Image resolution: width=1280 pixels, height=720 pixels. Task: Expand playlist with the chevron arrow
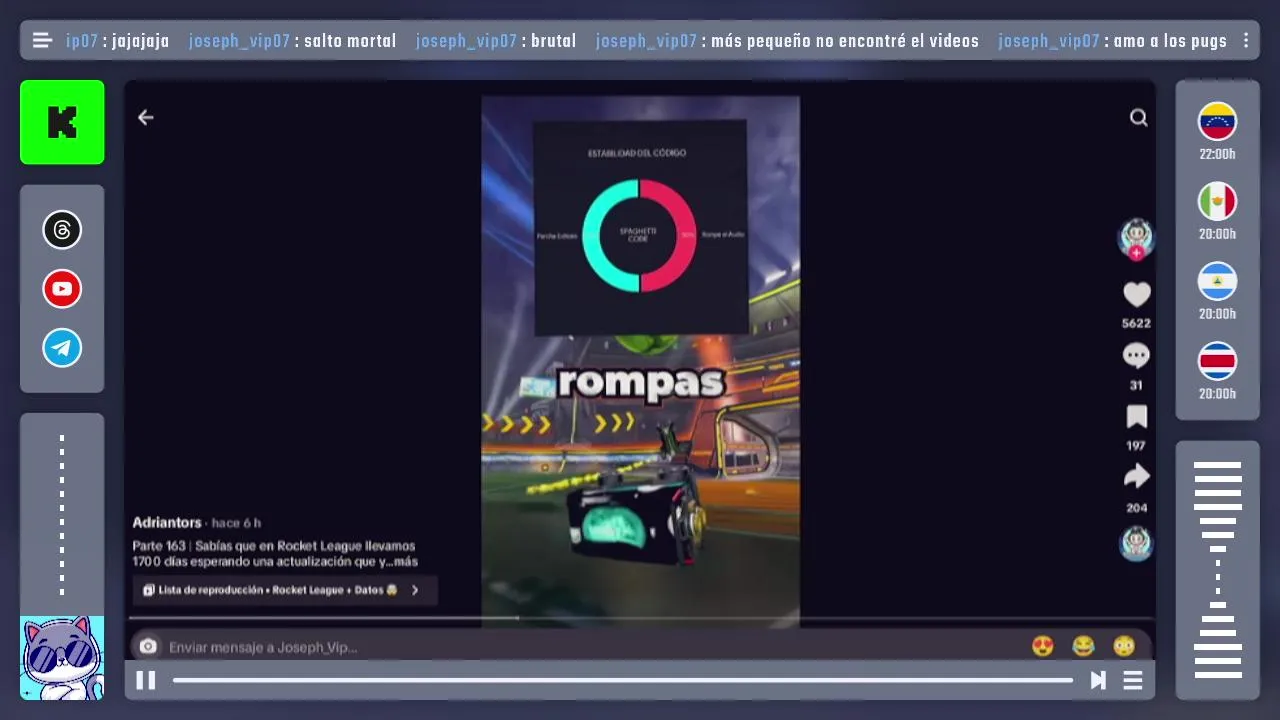415,590
